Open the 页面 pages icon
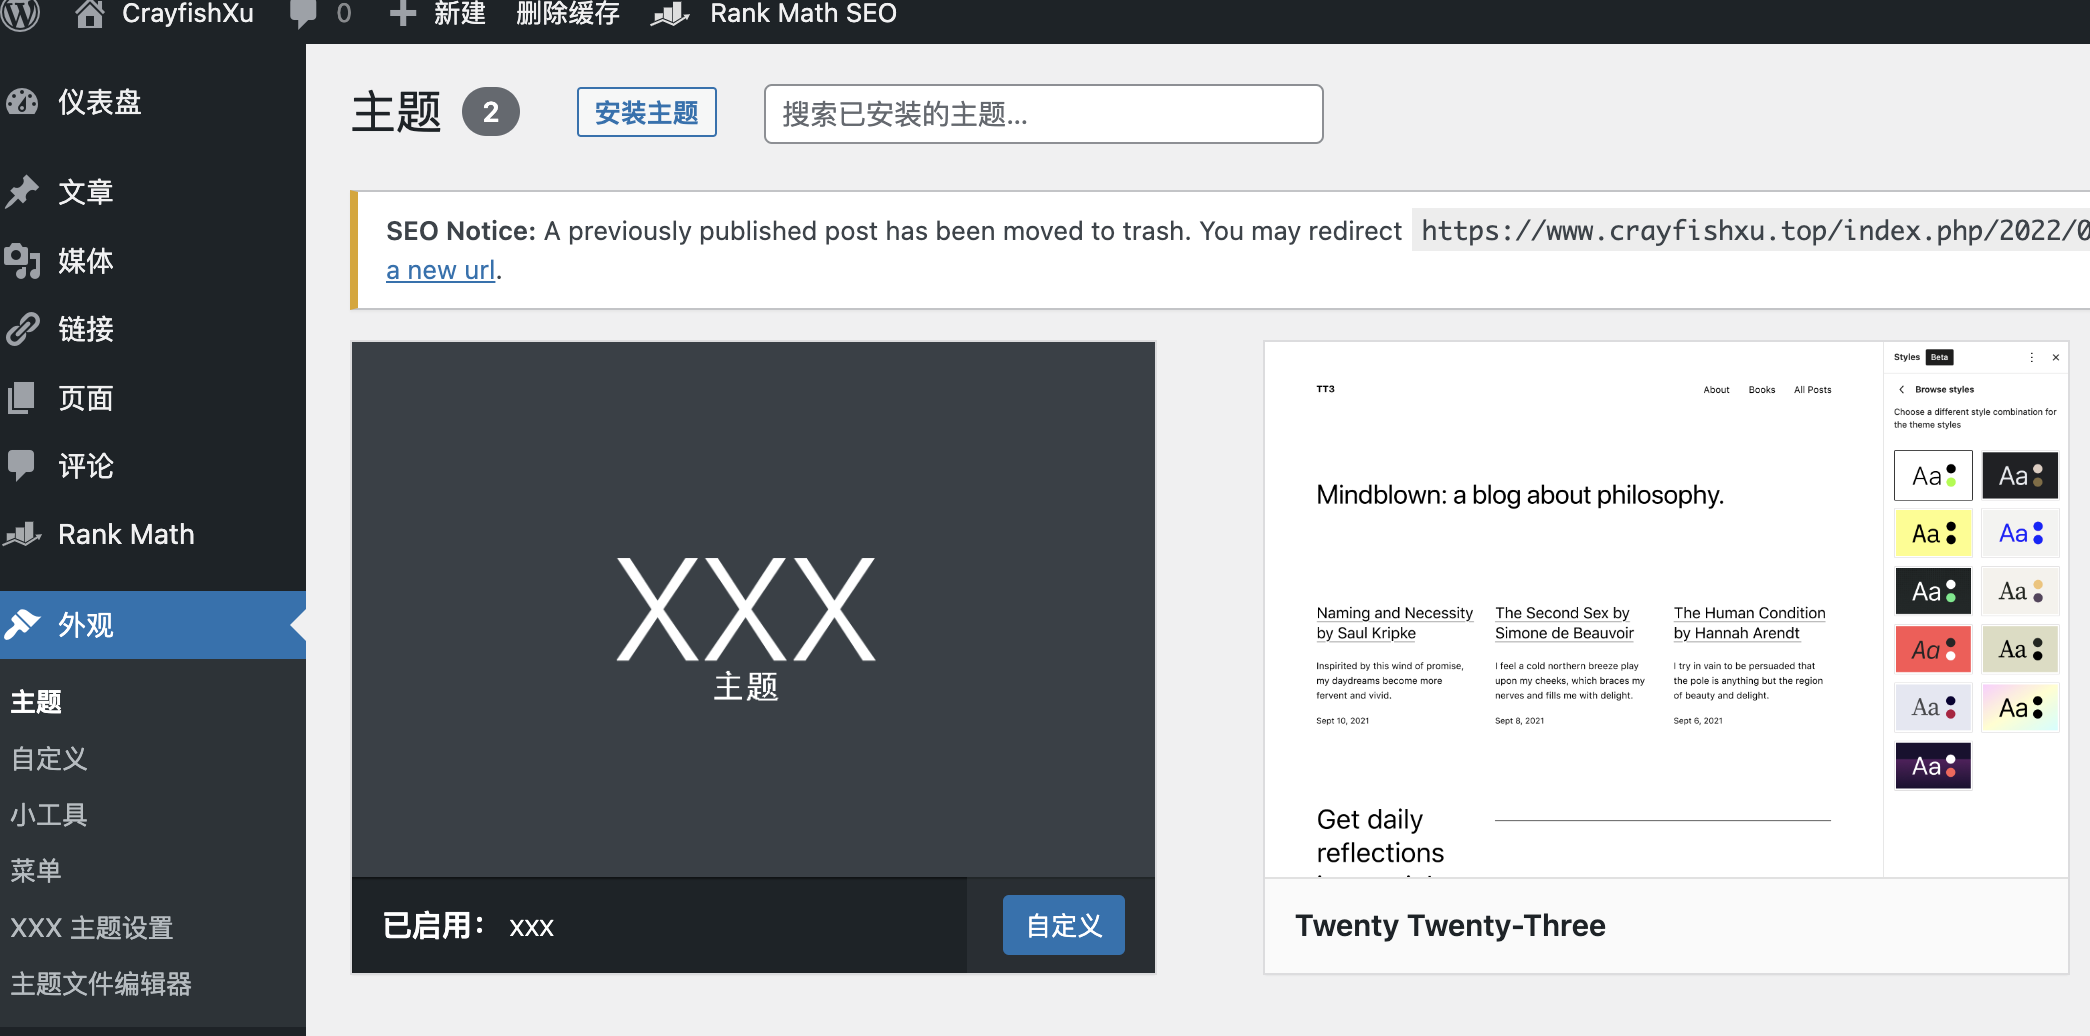 pos(22,398)
